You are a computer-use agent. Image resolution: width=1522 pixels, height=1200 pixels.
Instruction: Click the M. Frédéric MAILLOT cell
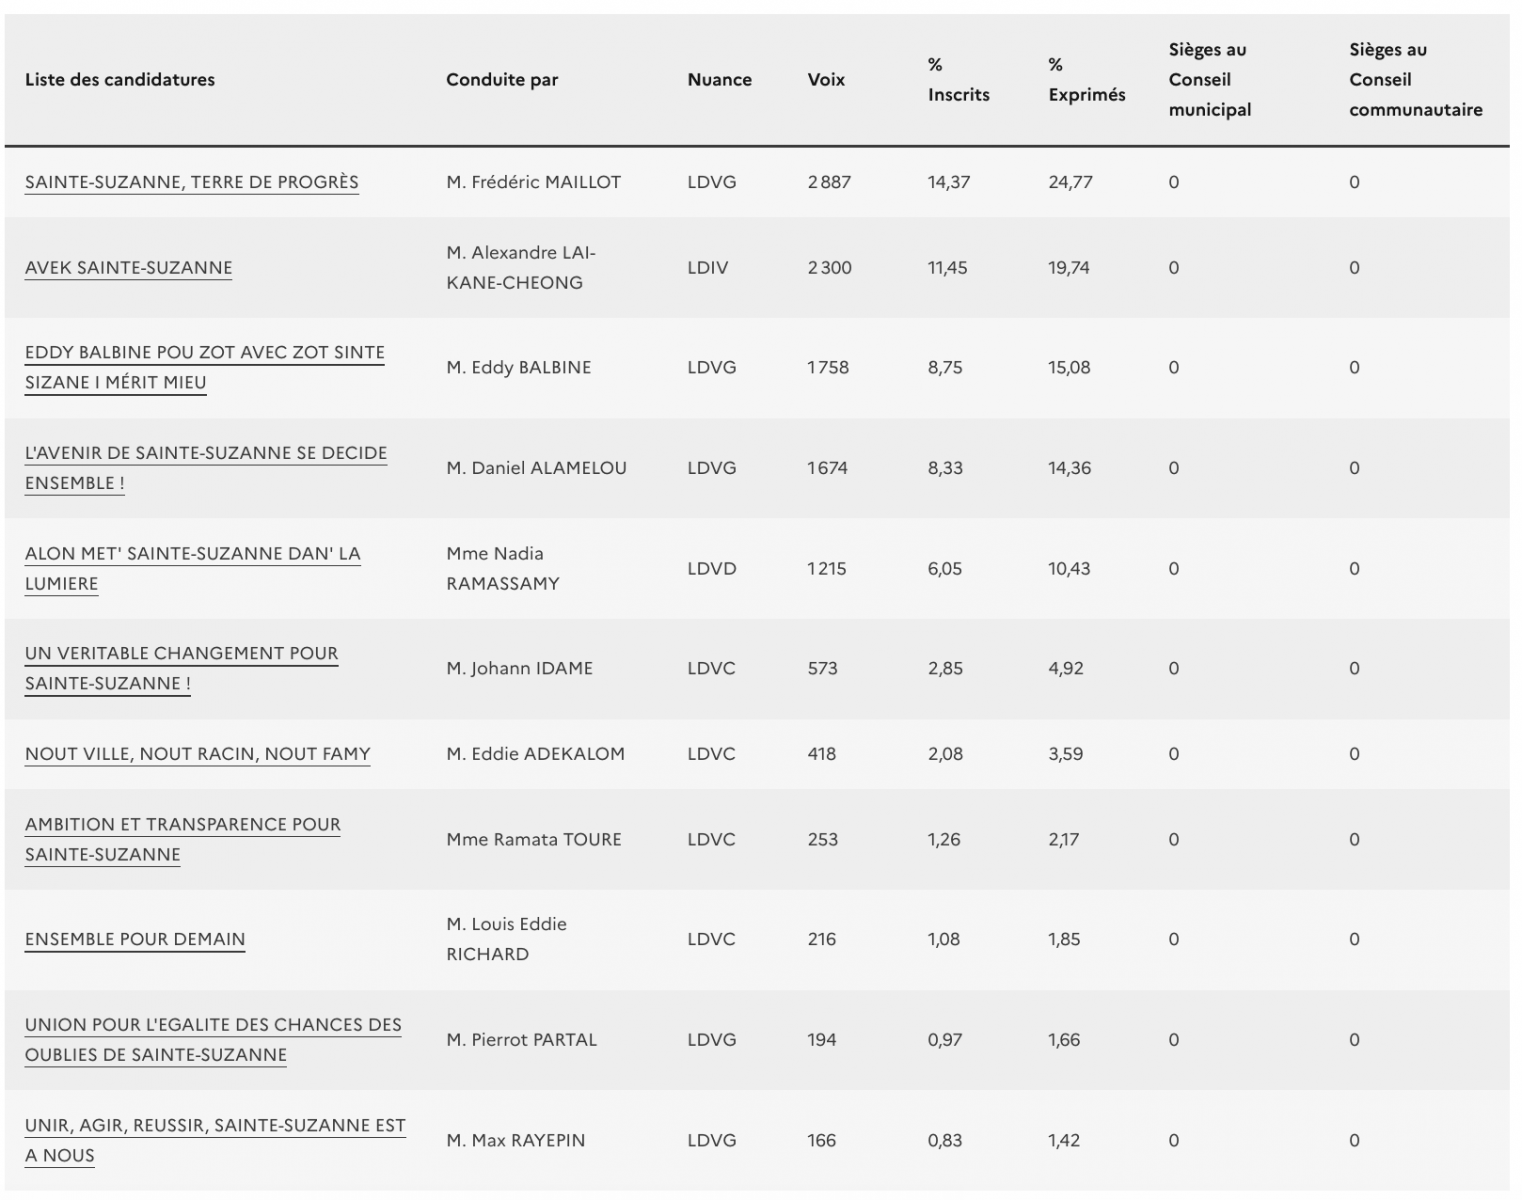(x=533, y=182)
